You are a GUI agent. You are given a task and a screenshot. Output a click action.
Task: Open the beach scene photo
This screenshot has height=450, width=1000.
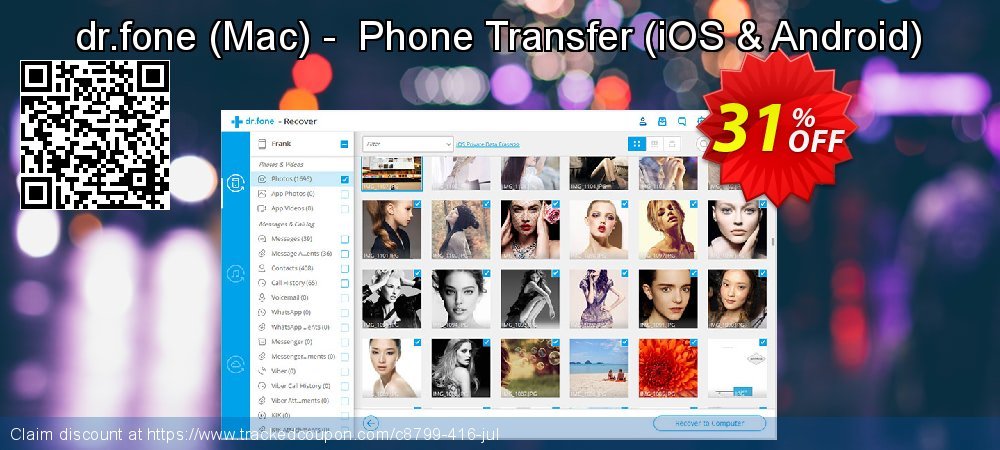599,368
